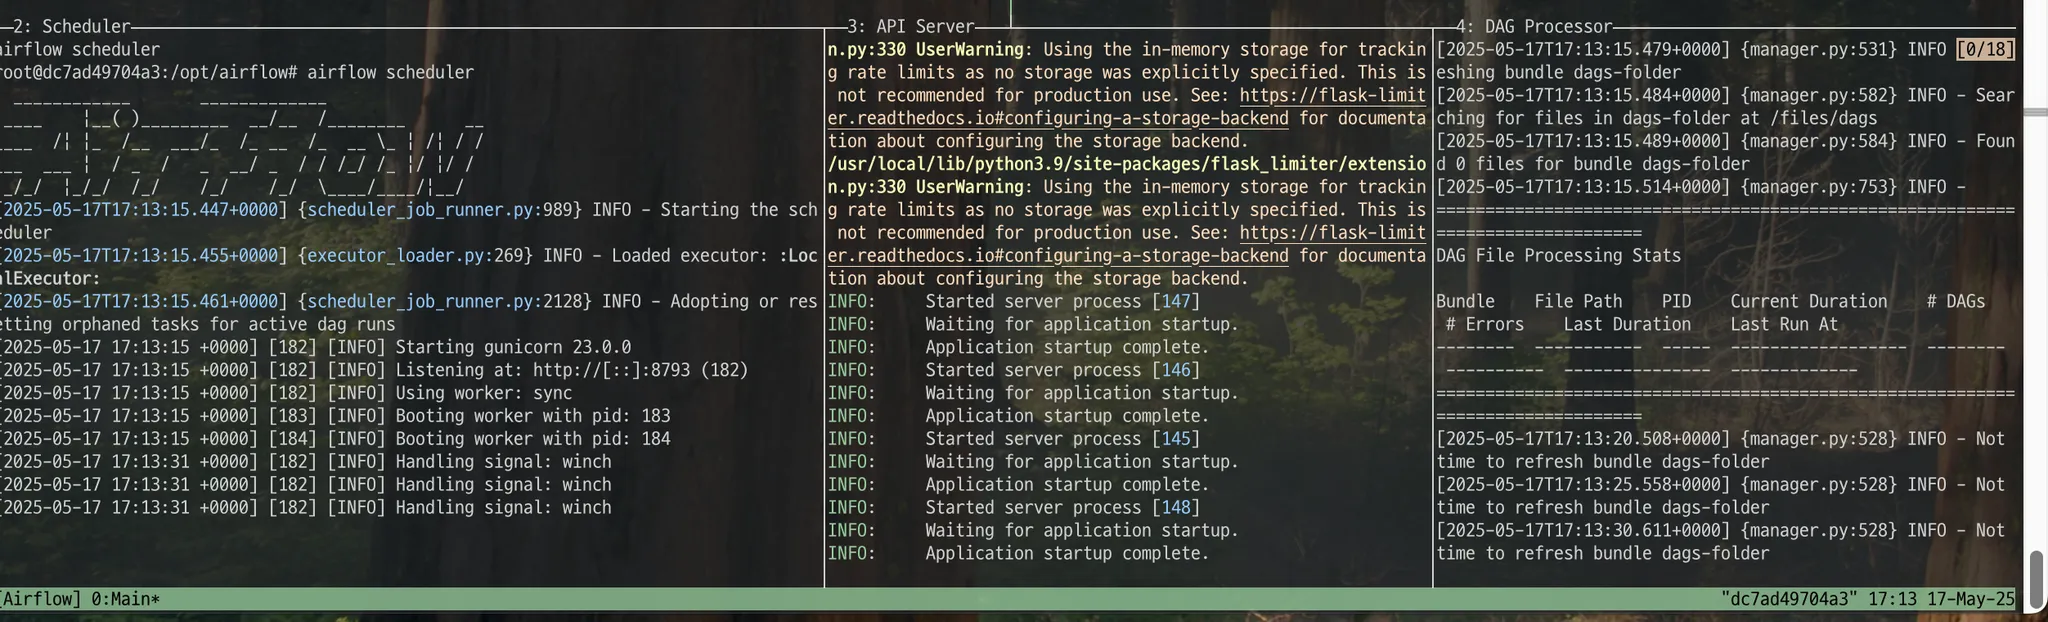Click the 'Bundle' column header
This screenshot has width=2048, height=622.
1465,302
